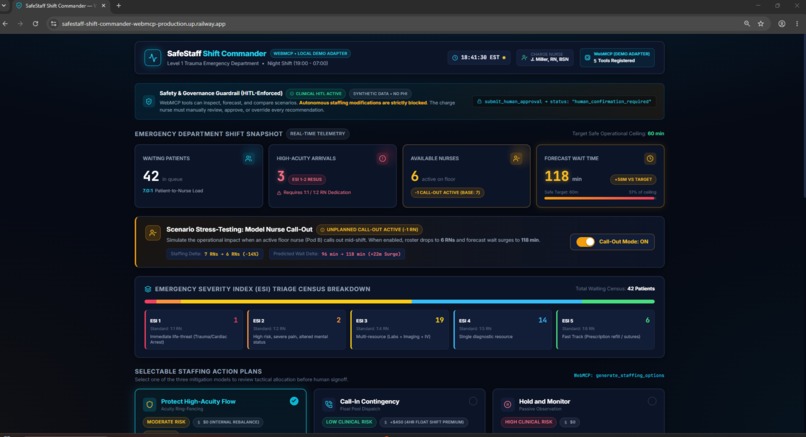Select the Hold and Monitor radio button
Viewport: 806px width, 437px height.
[x=652, y=401]
